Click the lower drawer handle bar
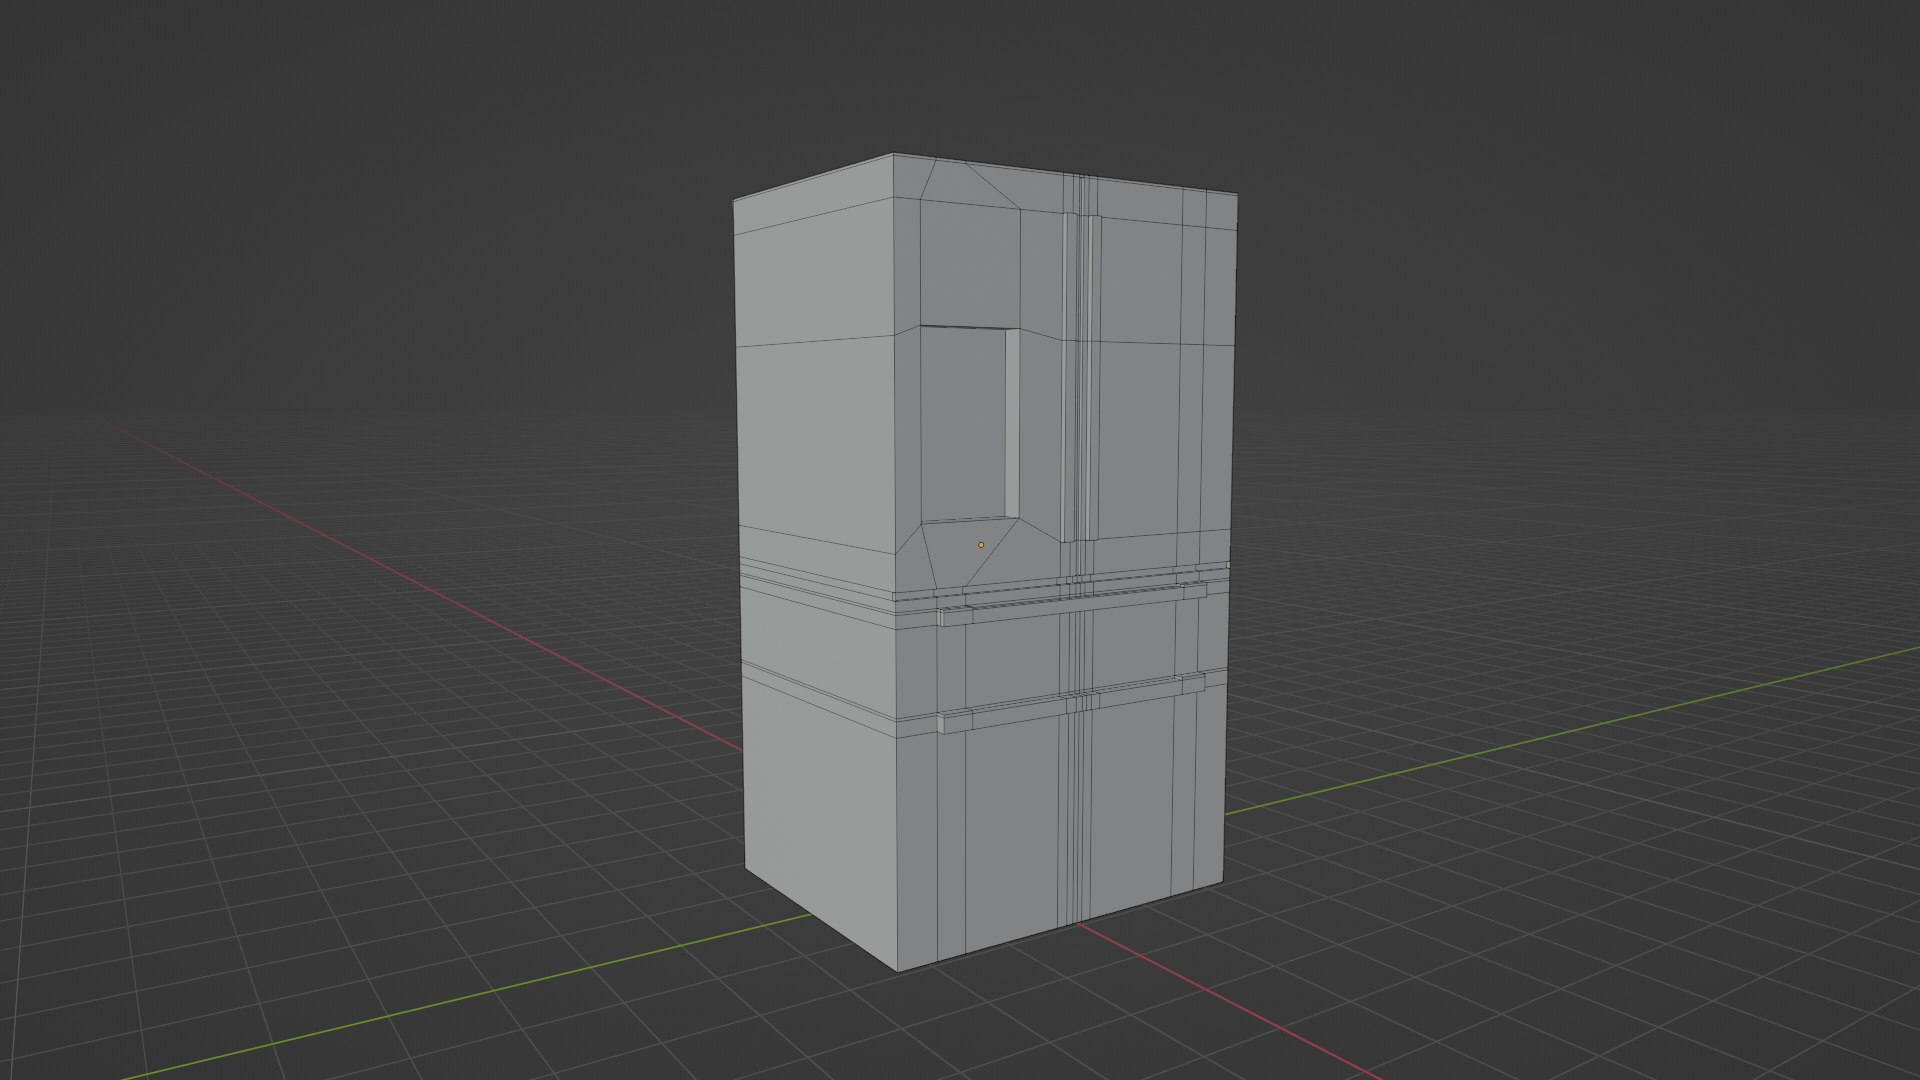This screenshot has width=1920, height=1080. pos(1072,705)
